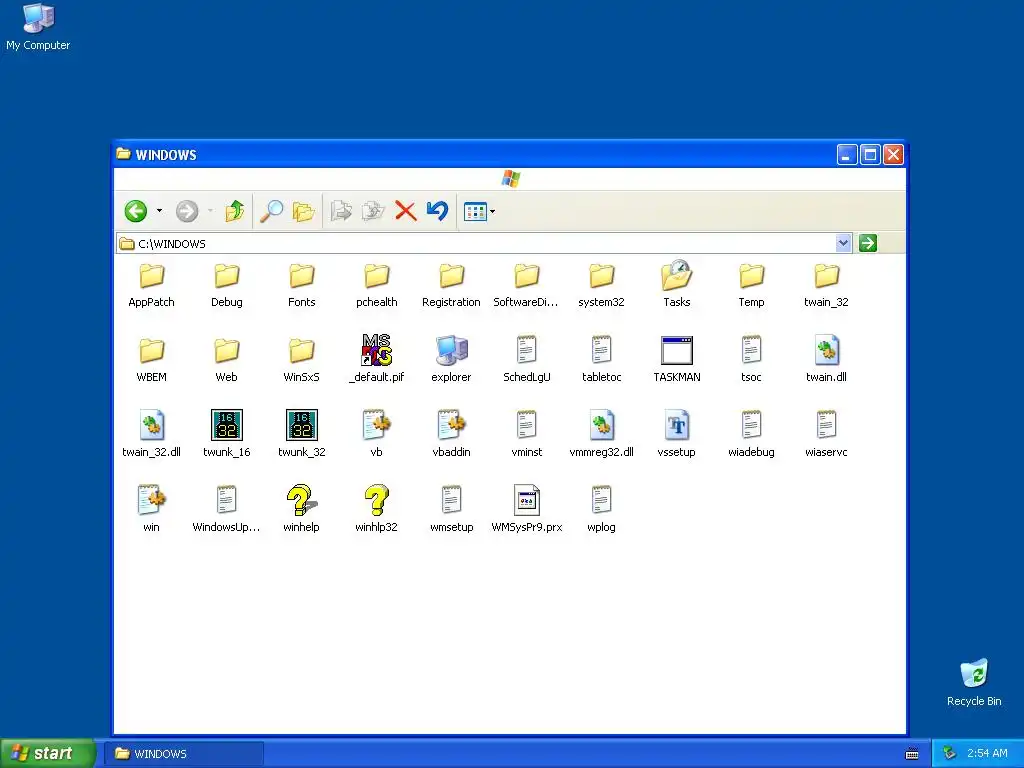Select the twunk_32 program
Image resolution: width=1024 pixels, height=768 pixels.
(x=302, y=434)
